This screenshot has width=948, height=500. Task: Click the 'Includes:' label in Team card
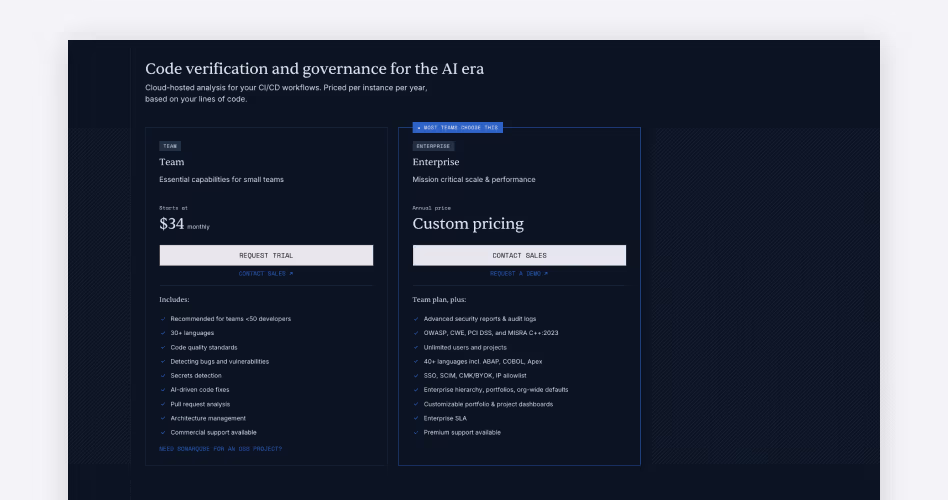pos(174,300)
